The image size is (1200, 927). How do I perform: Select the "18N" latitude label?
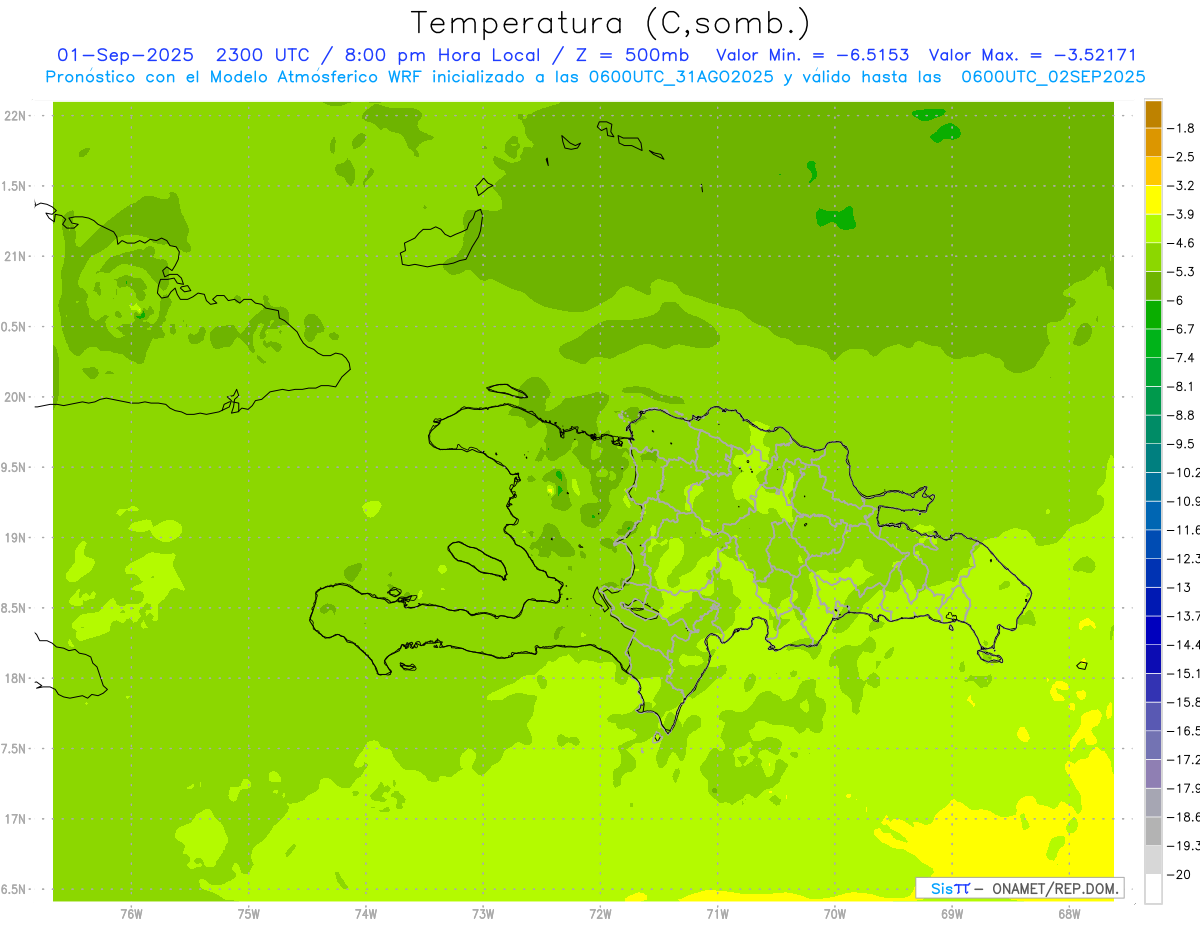click(16, 679)
